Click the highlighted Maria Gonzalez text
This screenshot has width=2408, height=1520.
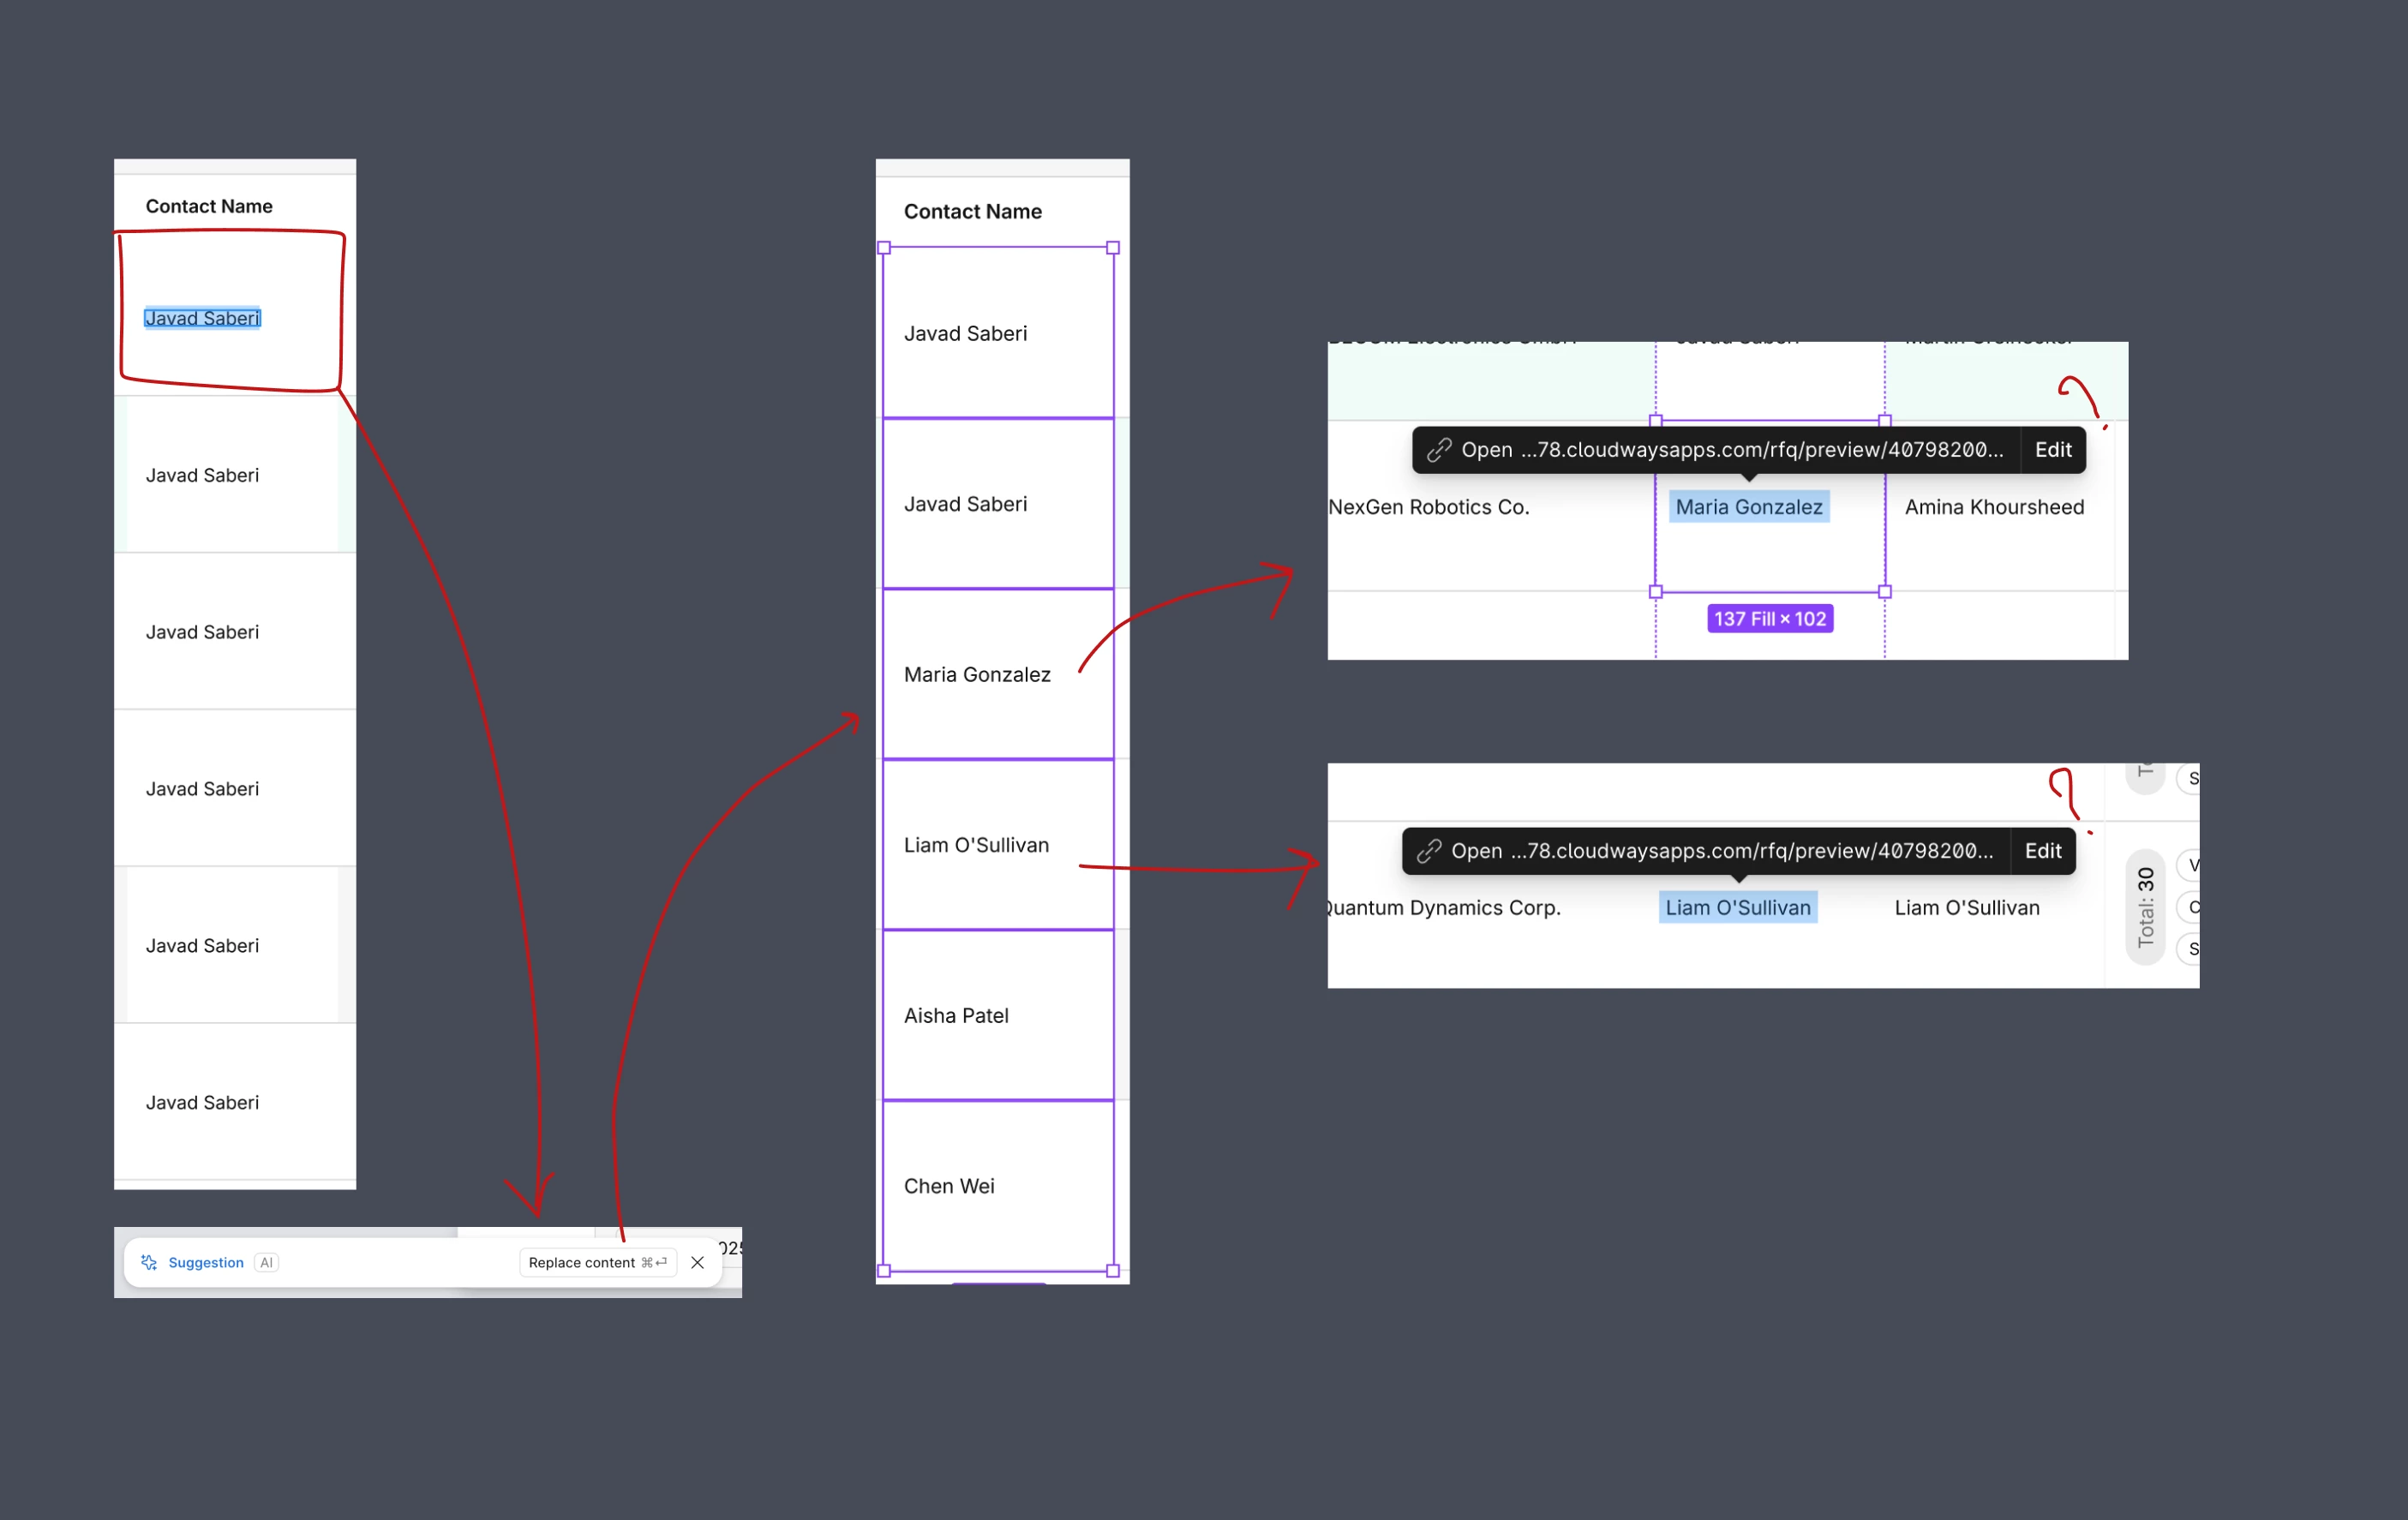[x=1748, y=507]
